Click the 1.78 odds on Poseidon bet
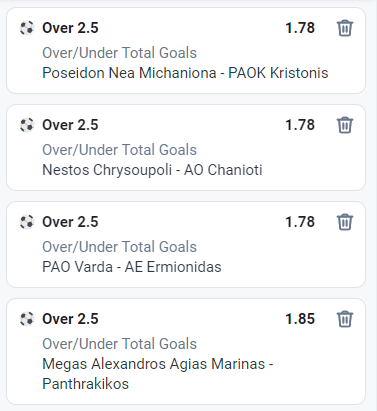The height and width of the screenshot is (411, 377). point(300,28)
